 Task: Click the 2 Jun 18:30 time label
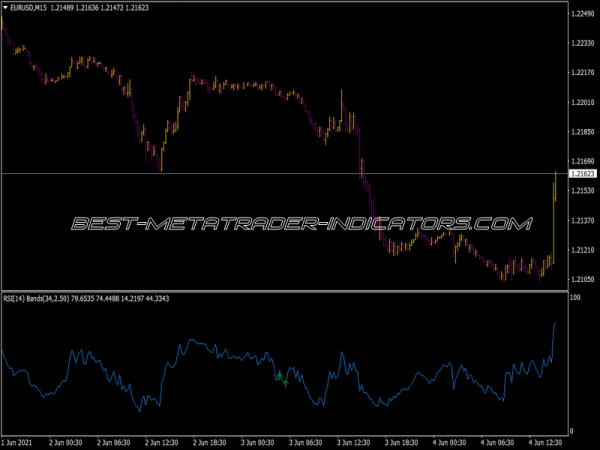pos(209,443)
